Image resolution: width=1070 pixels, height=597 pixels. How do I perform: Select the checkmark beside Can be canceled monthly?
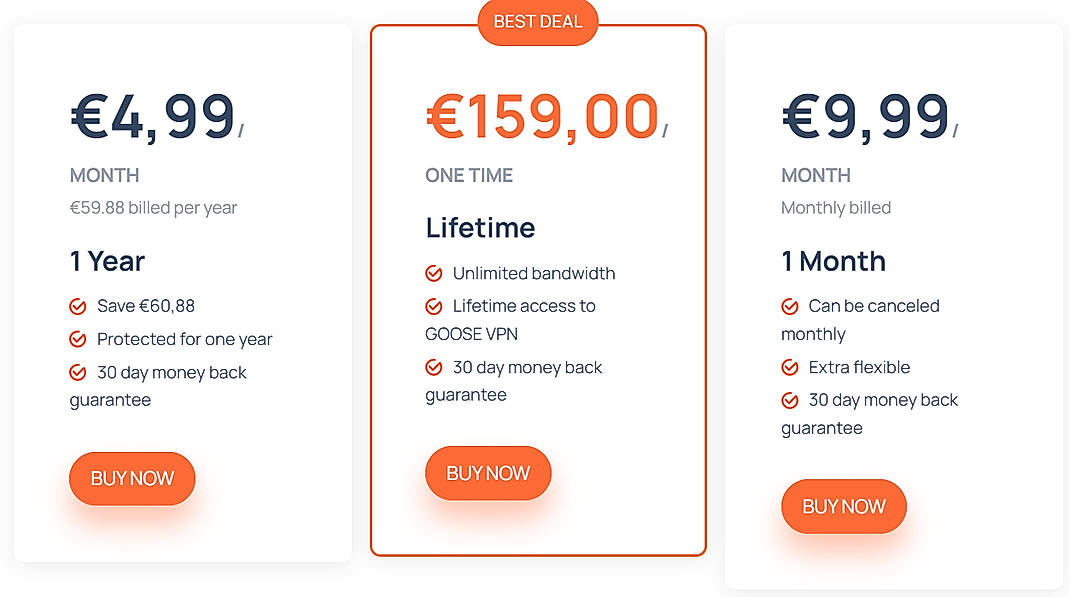[x=790, y=306]
